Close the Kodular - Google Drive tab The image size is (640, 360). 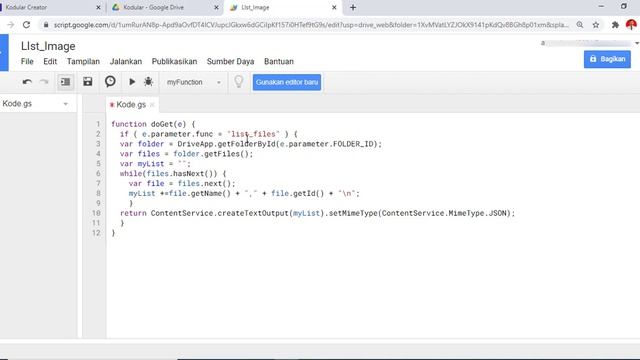(x=216, y=7)
